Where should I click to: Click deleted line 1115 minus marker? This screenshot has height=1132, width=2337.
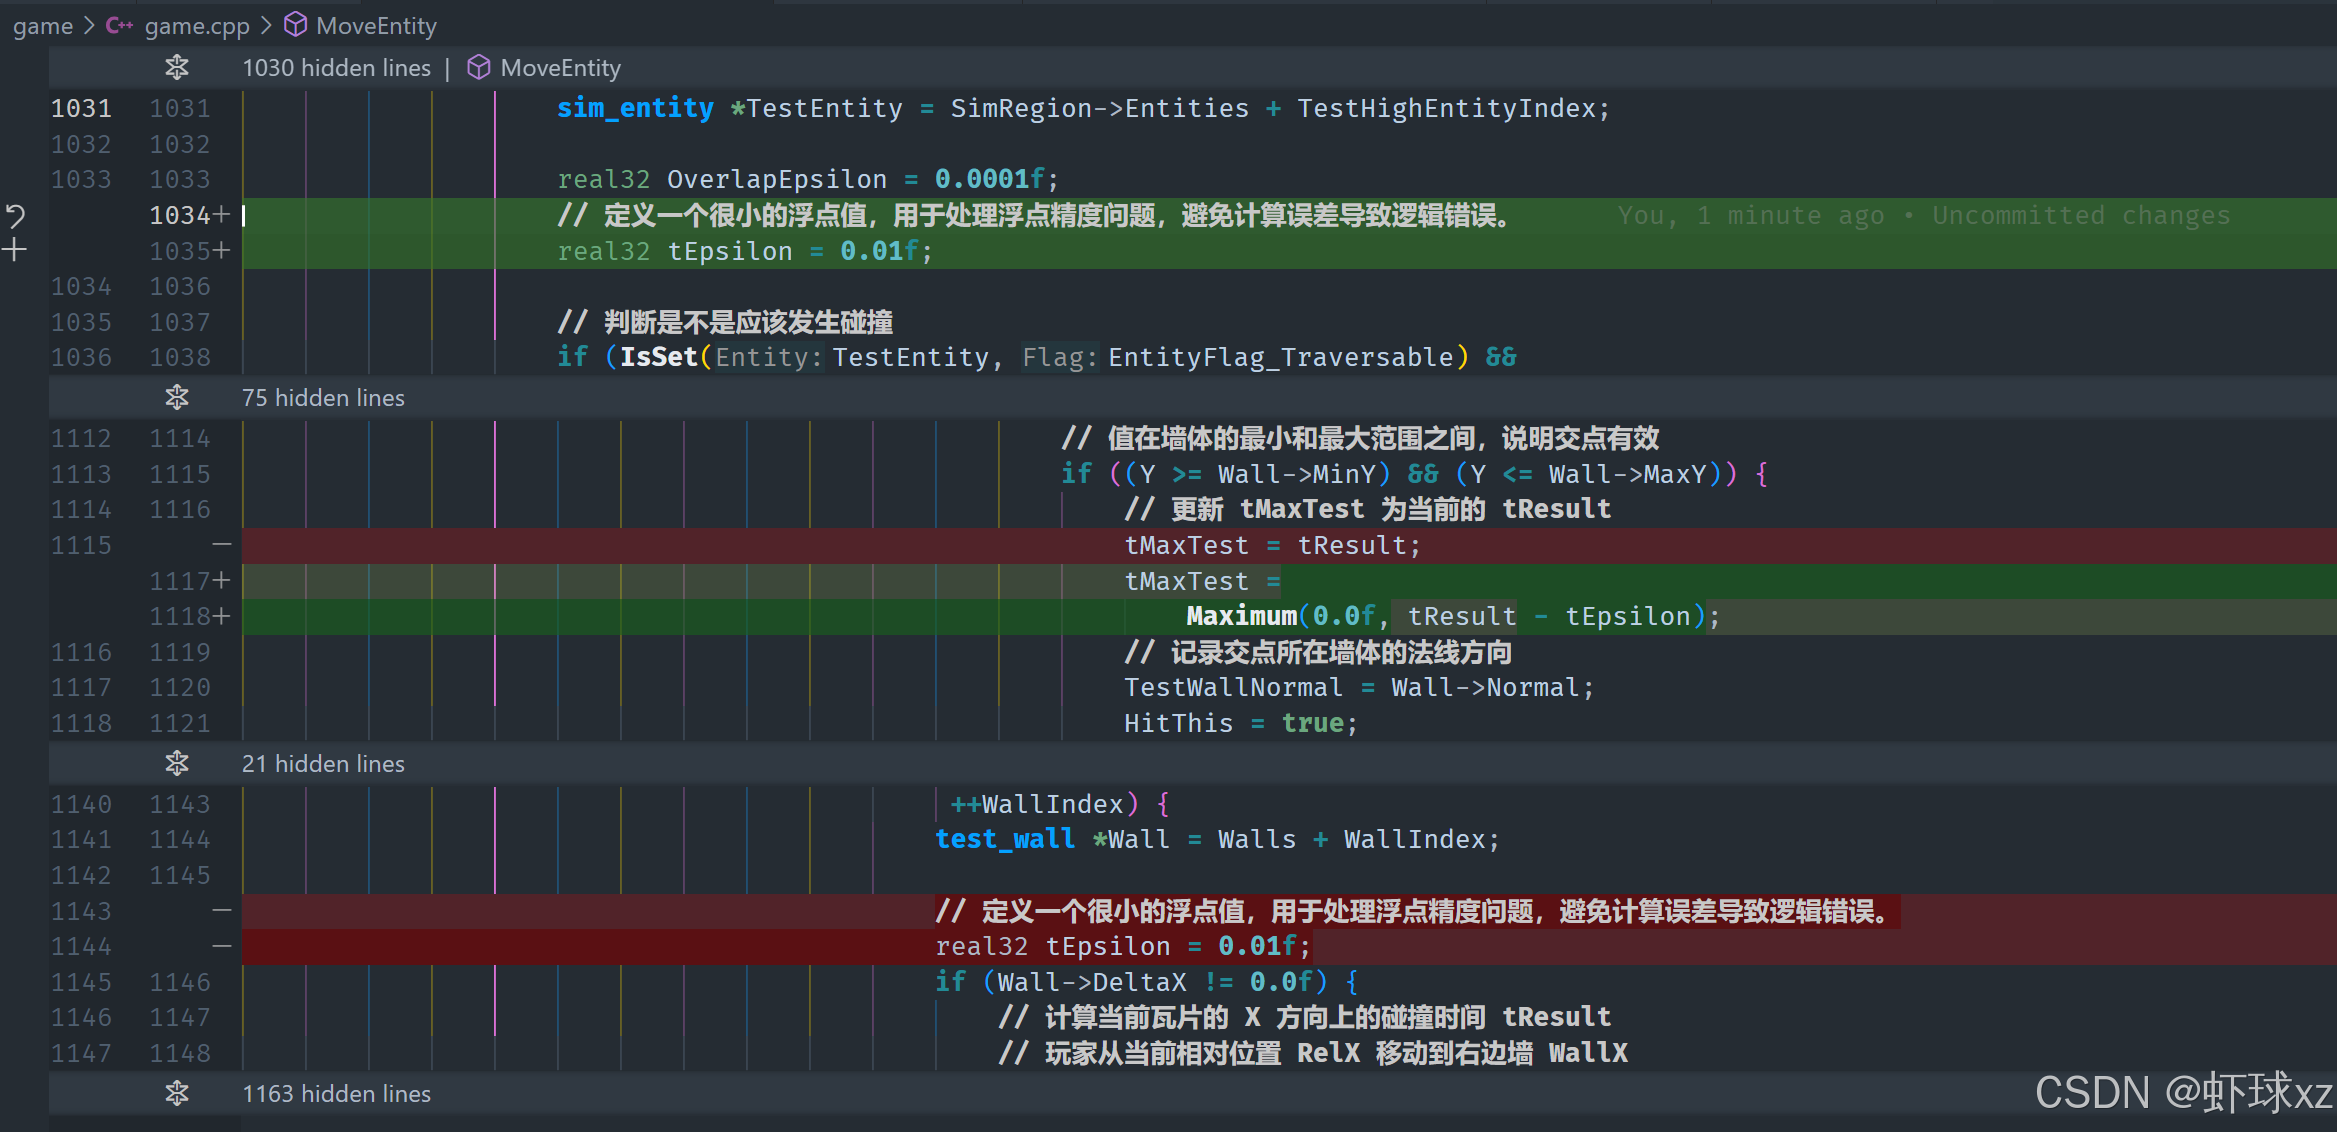(x=222, y=545)
